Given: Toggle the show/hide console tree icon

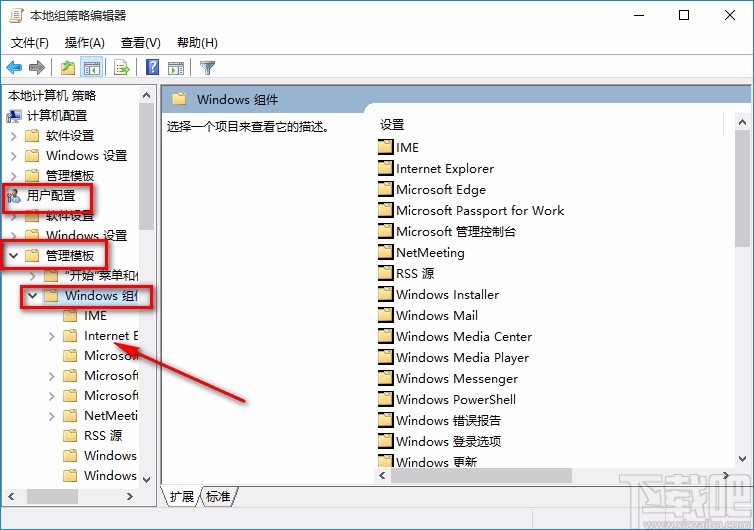Looking at the screenshot, I should 91,68.
